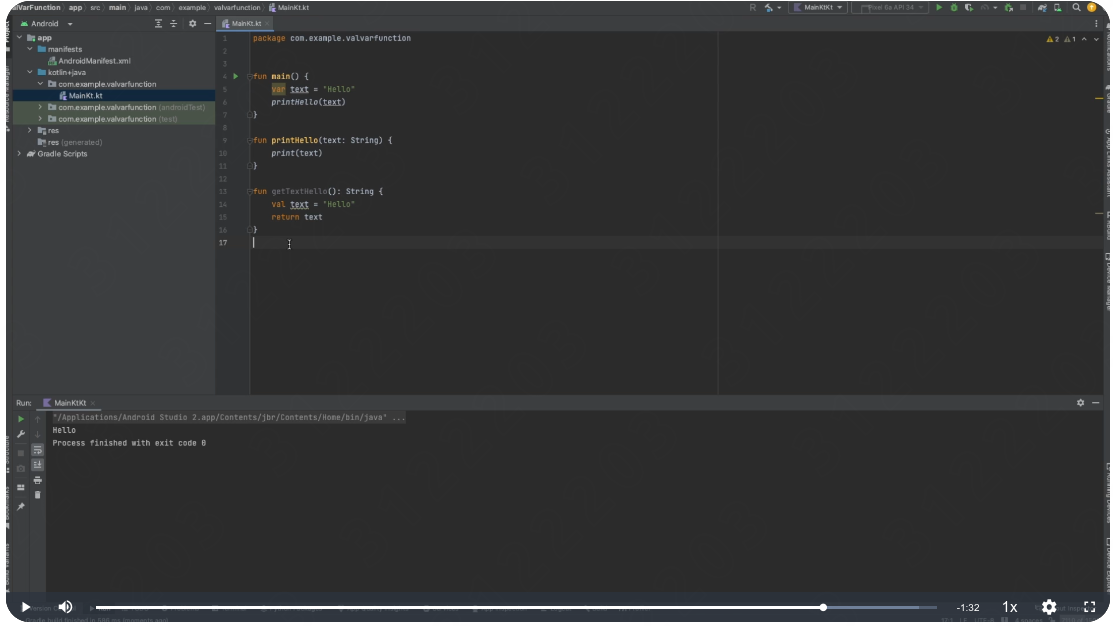This screenshot has width=1113, height=626.
Task: Expand the Gradle Scripts tree node
Action: (19, 154)
